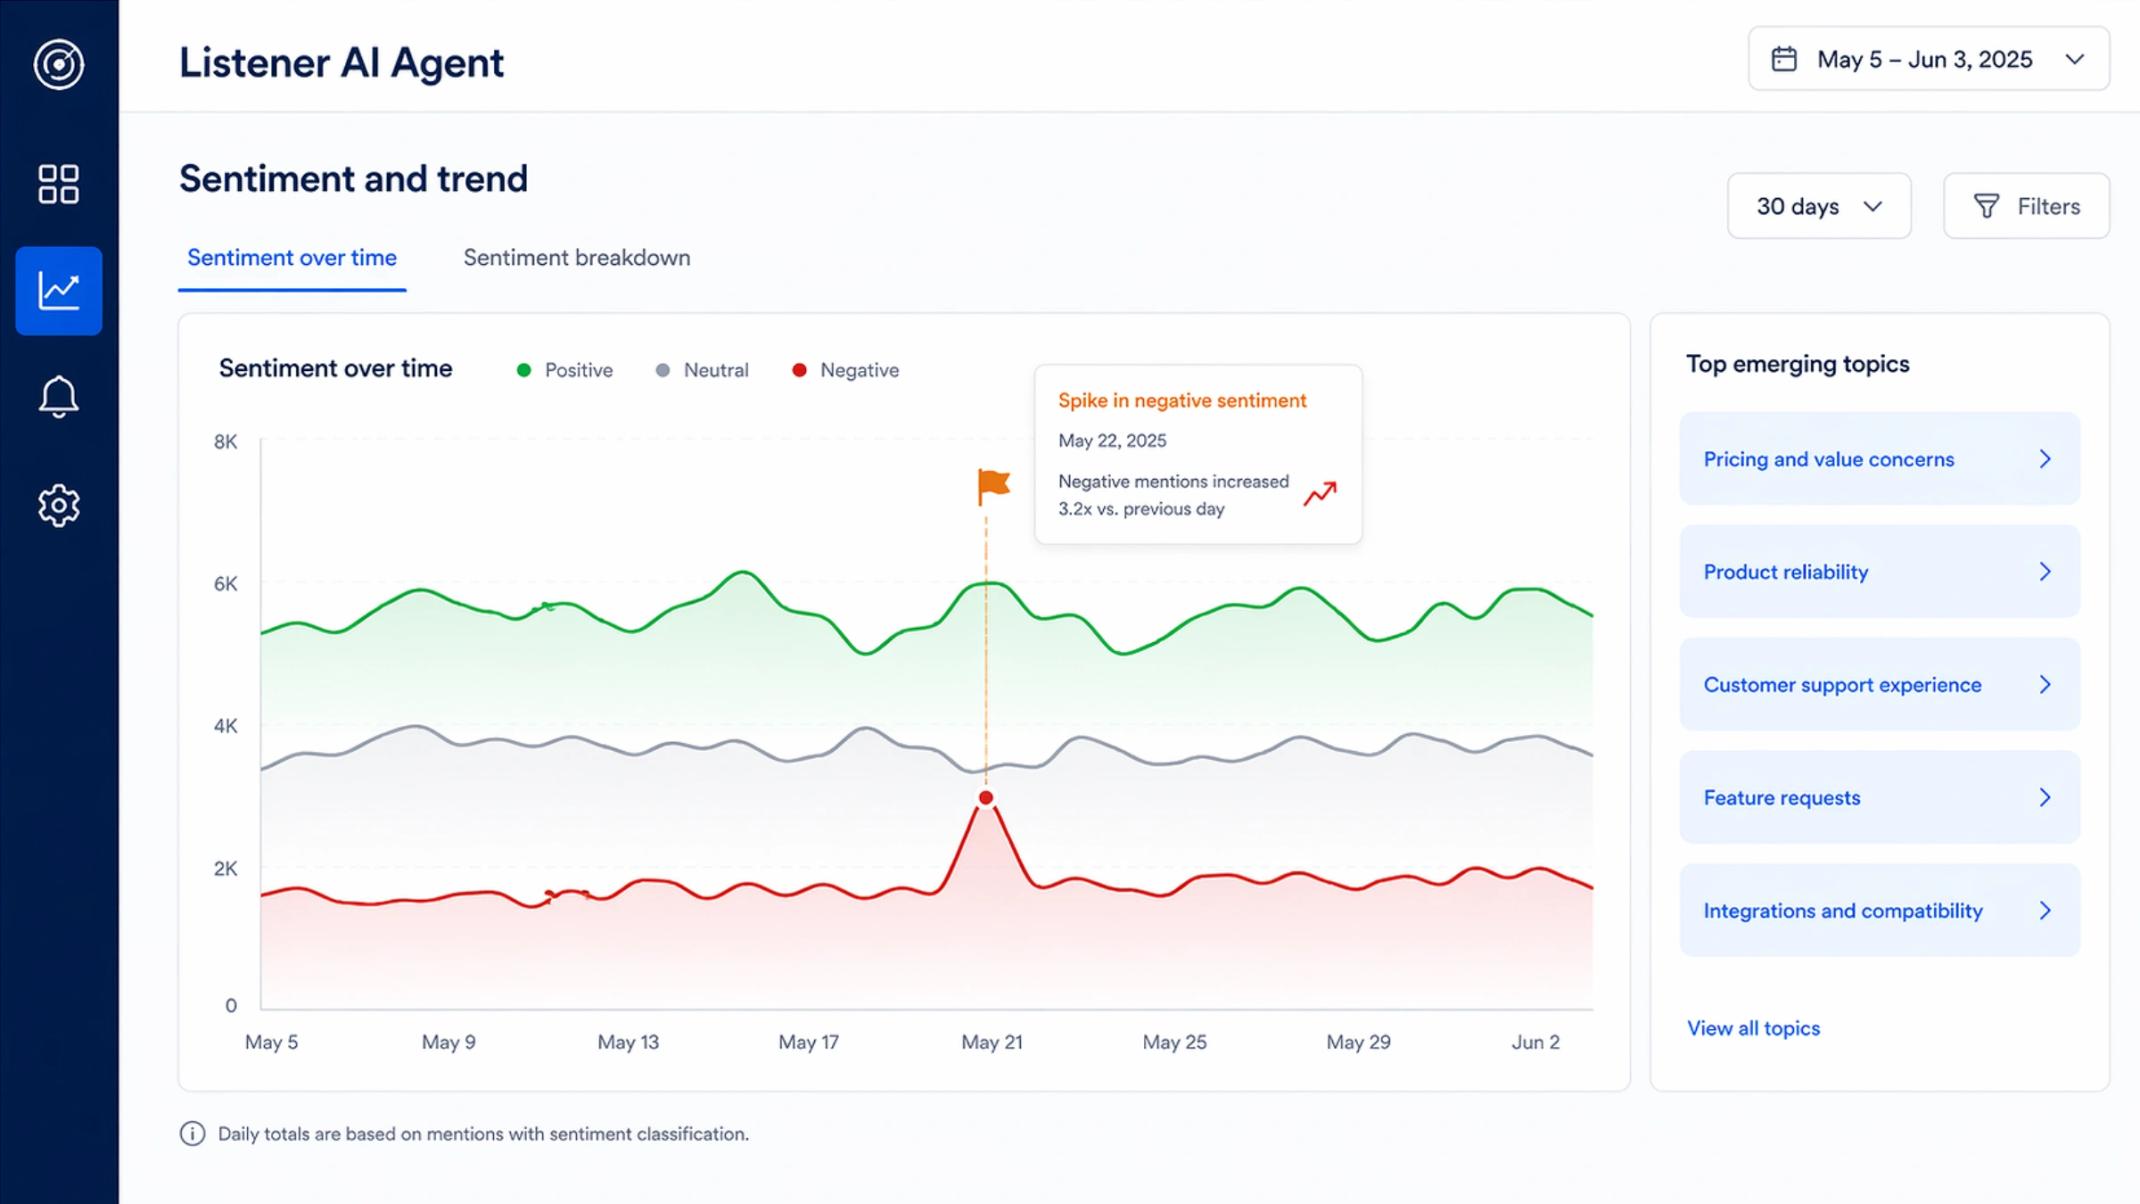Expand Integrations and compatibility chevron
Image resolution: width=2140 pixels, height=1204 pixels.
click(x=2045, y=911)
